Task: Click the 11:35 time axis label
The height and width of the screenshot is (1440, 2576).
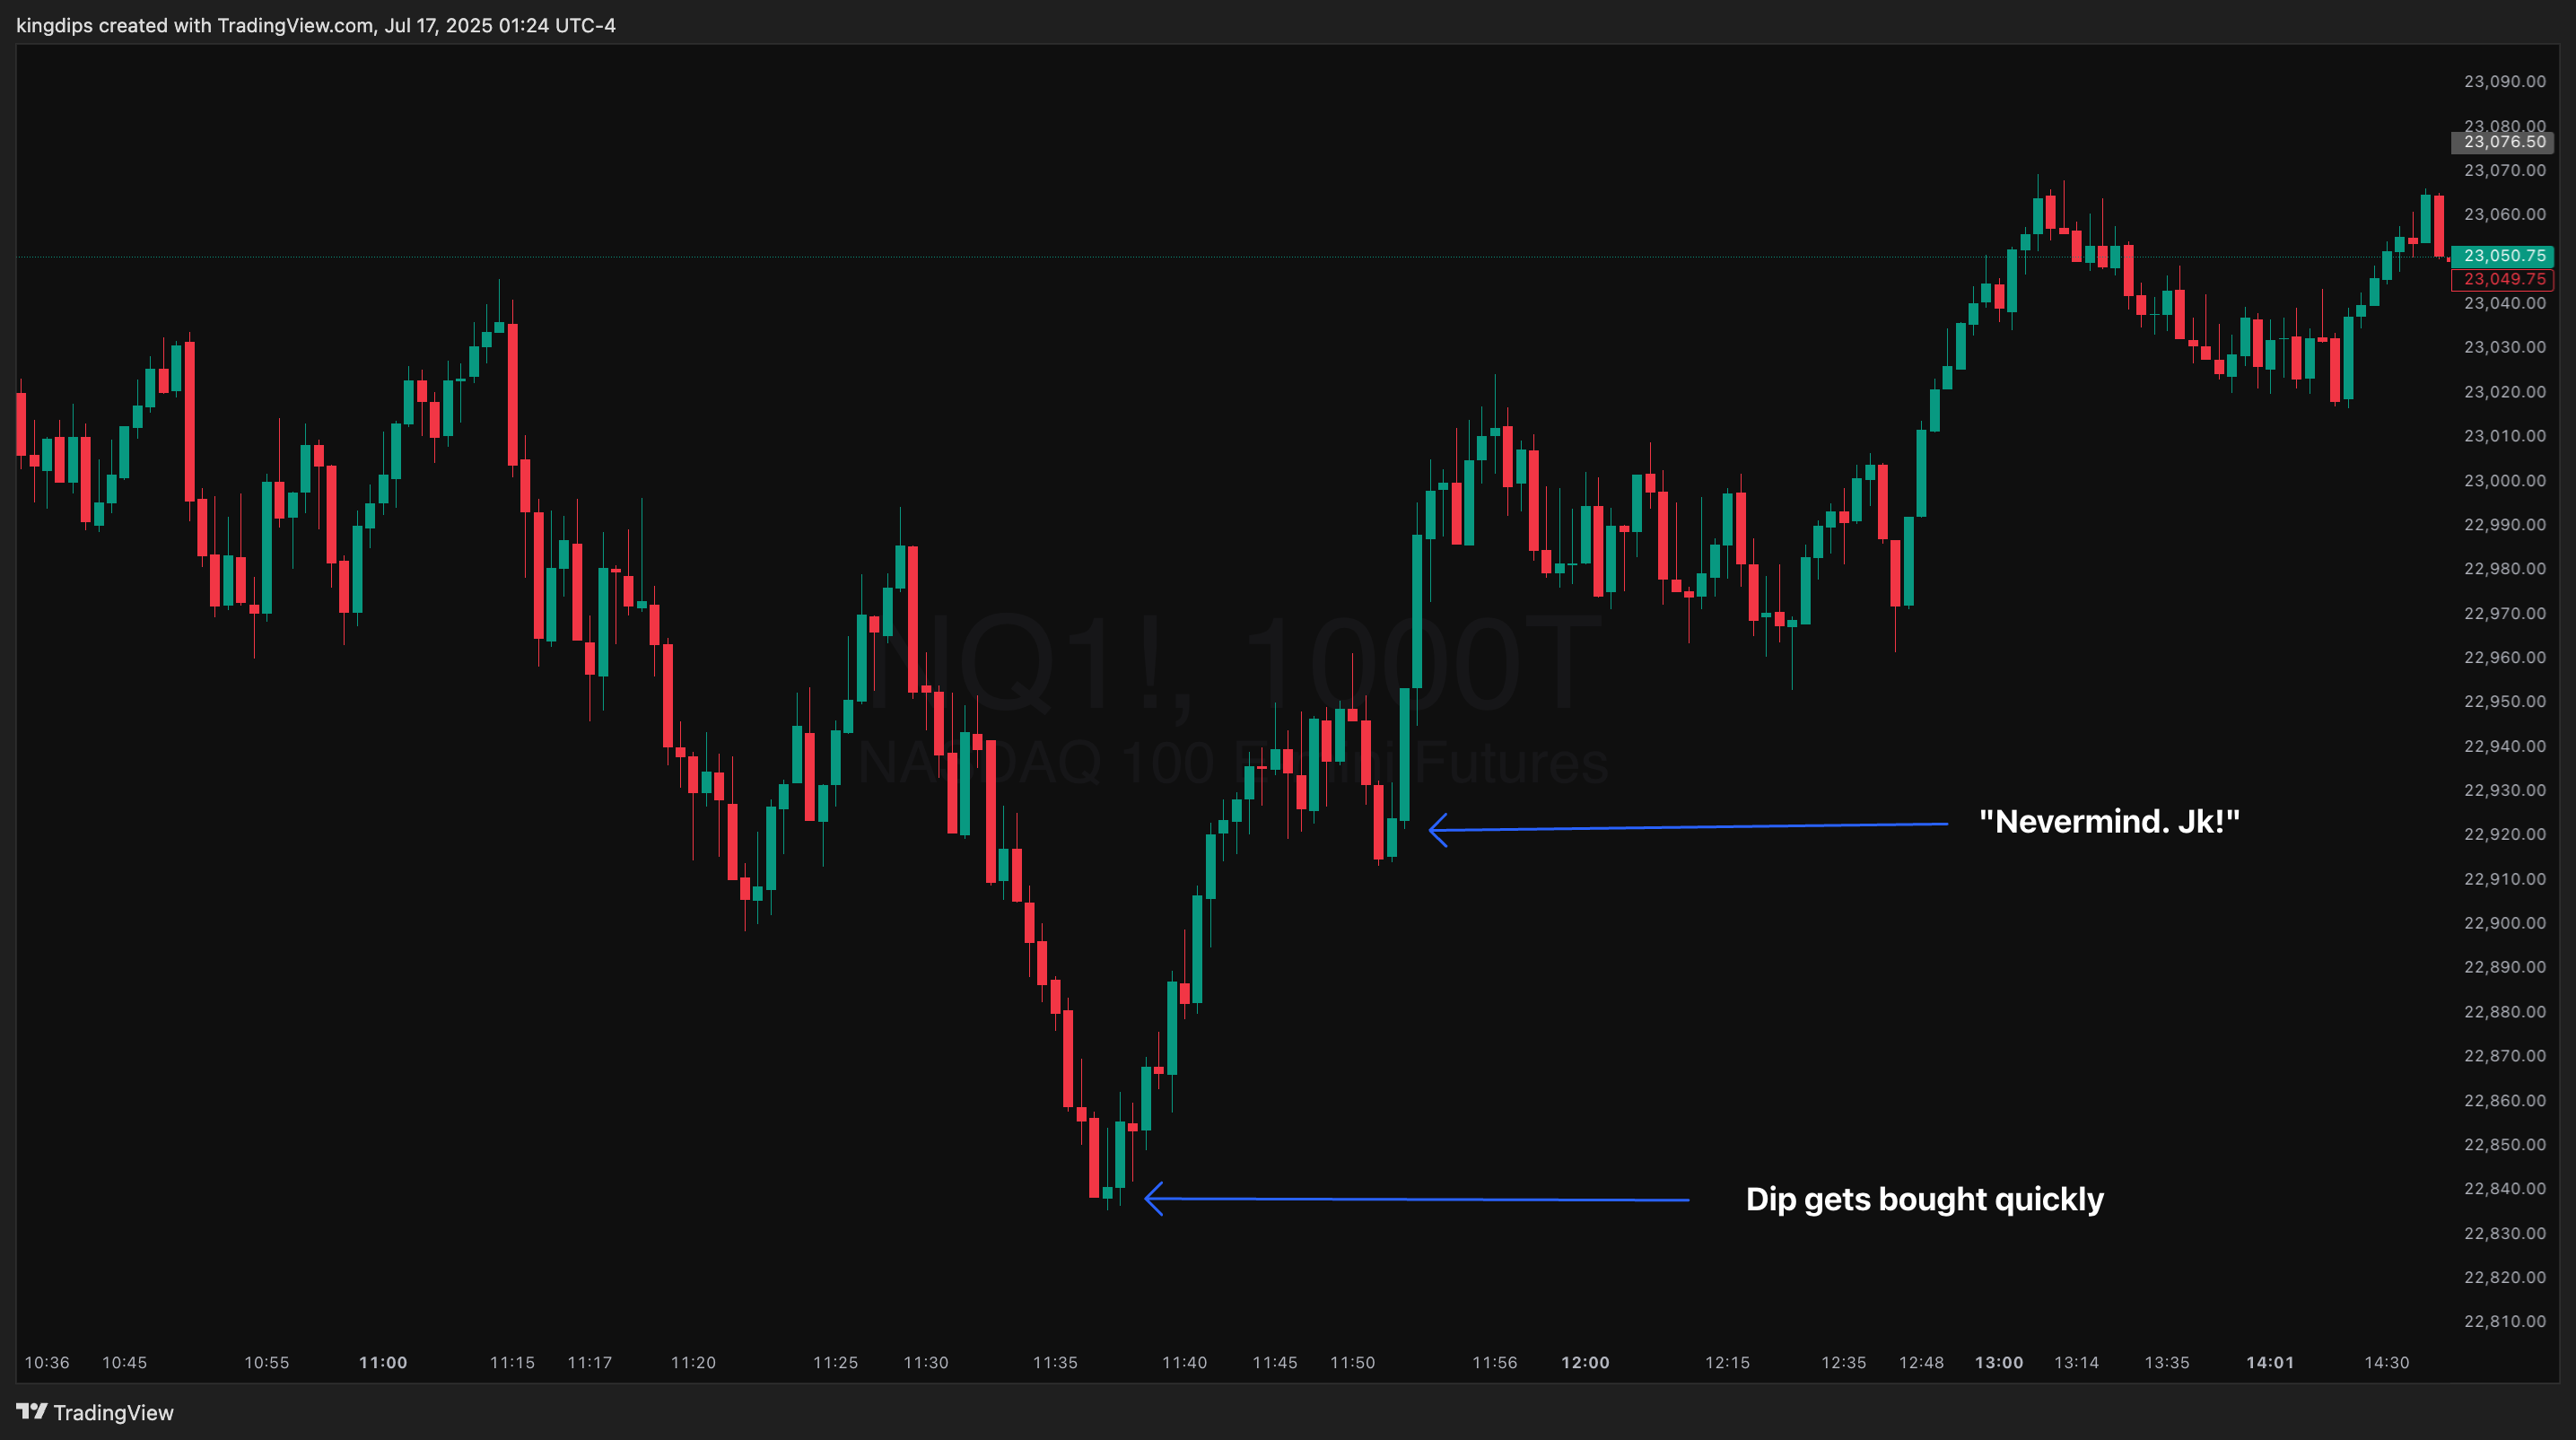Action: pyautogui.click(x=1055, y=1362)
